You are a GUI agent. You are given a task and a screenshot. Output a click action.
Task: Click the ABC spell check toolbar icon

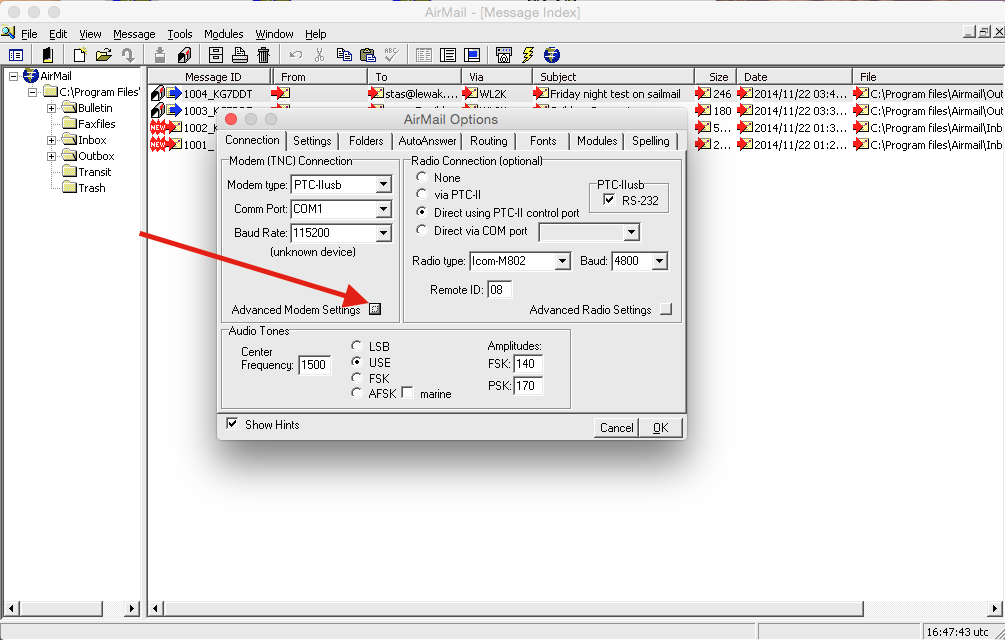pos(391,55)
